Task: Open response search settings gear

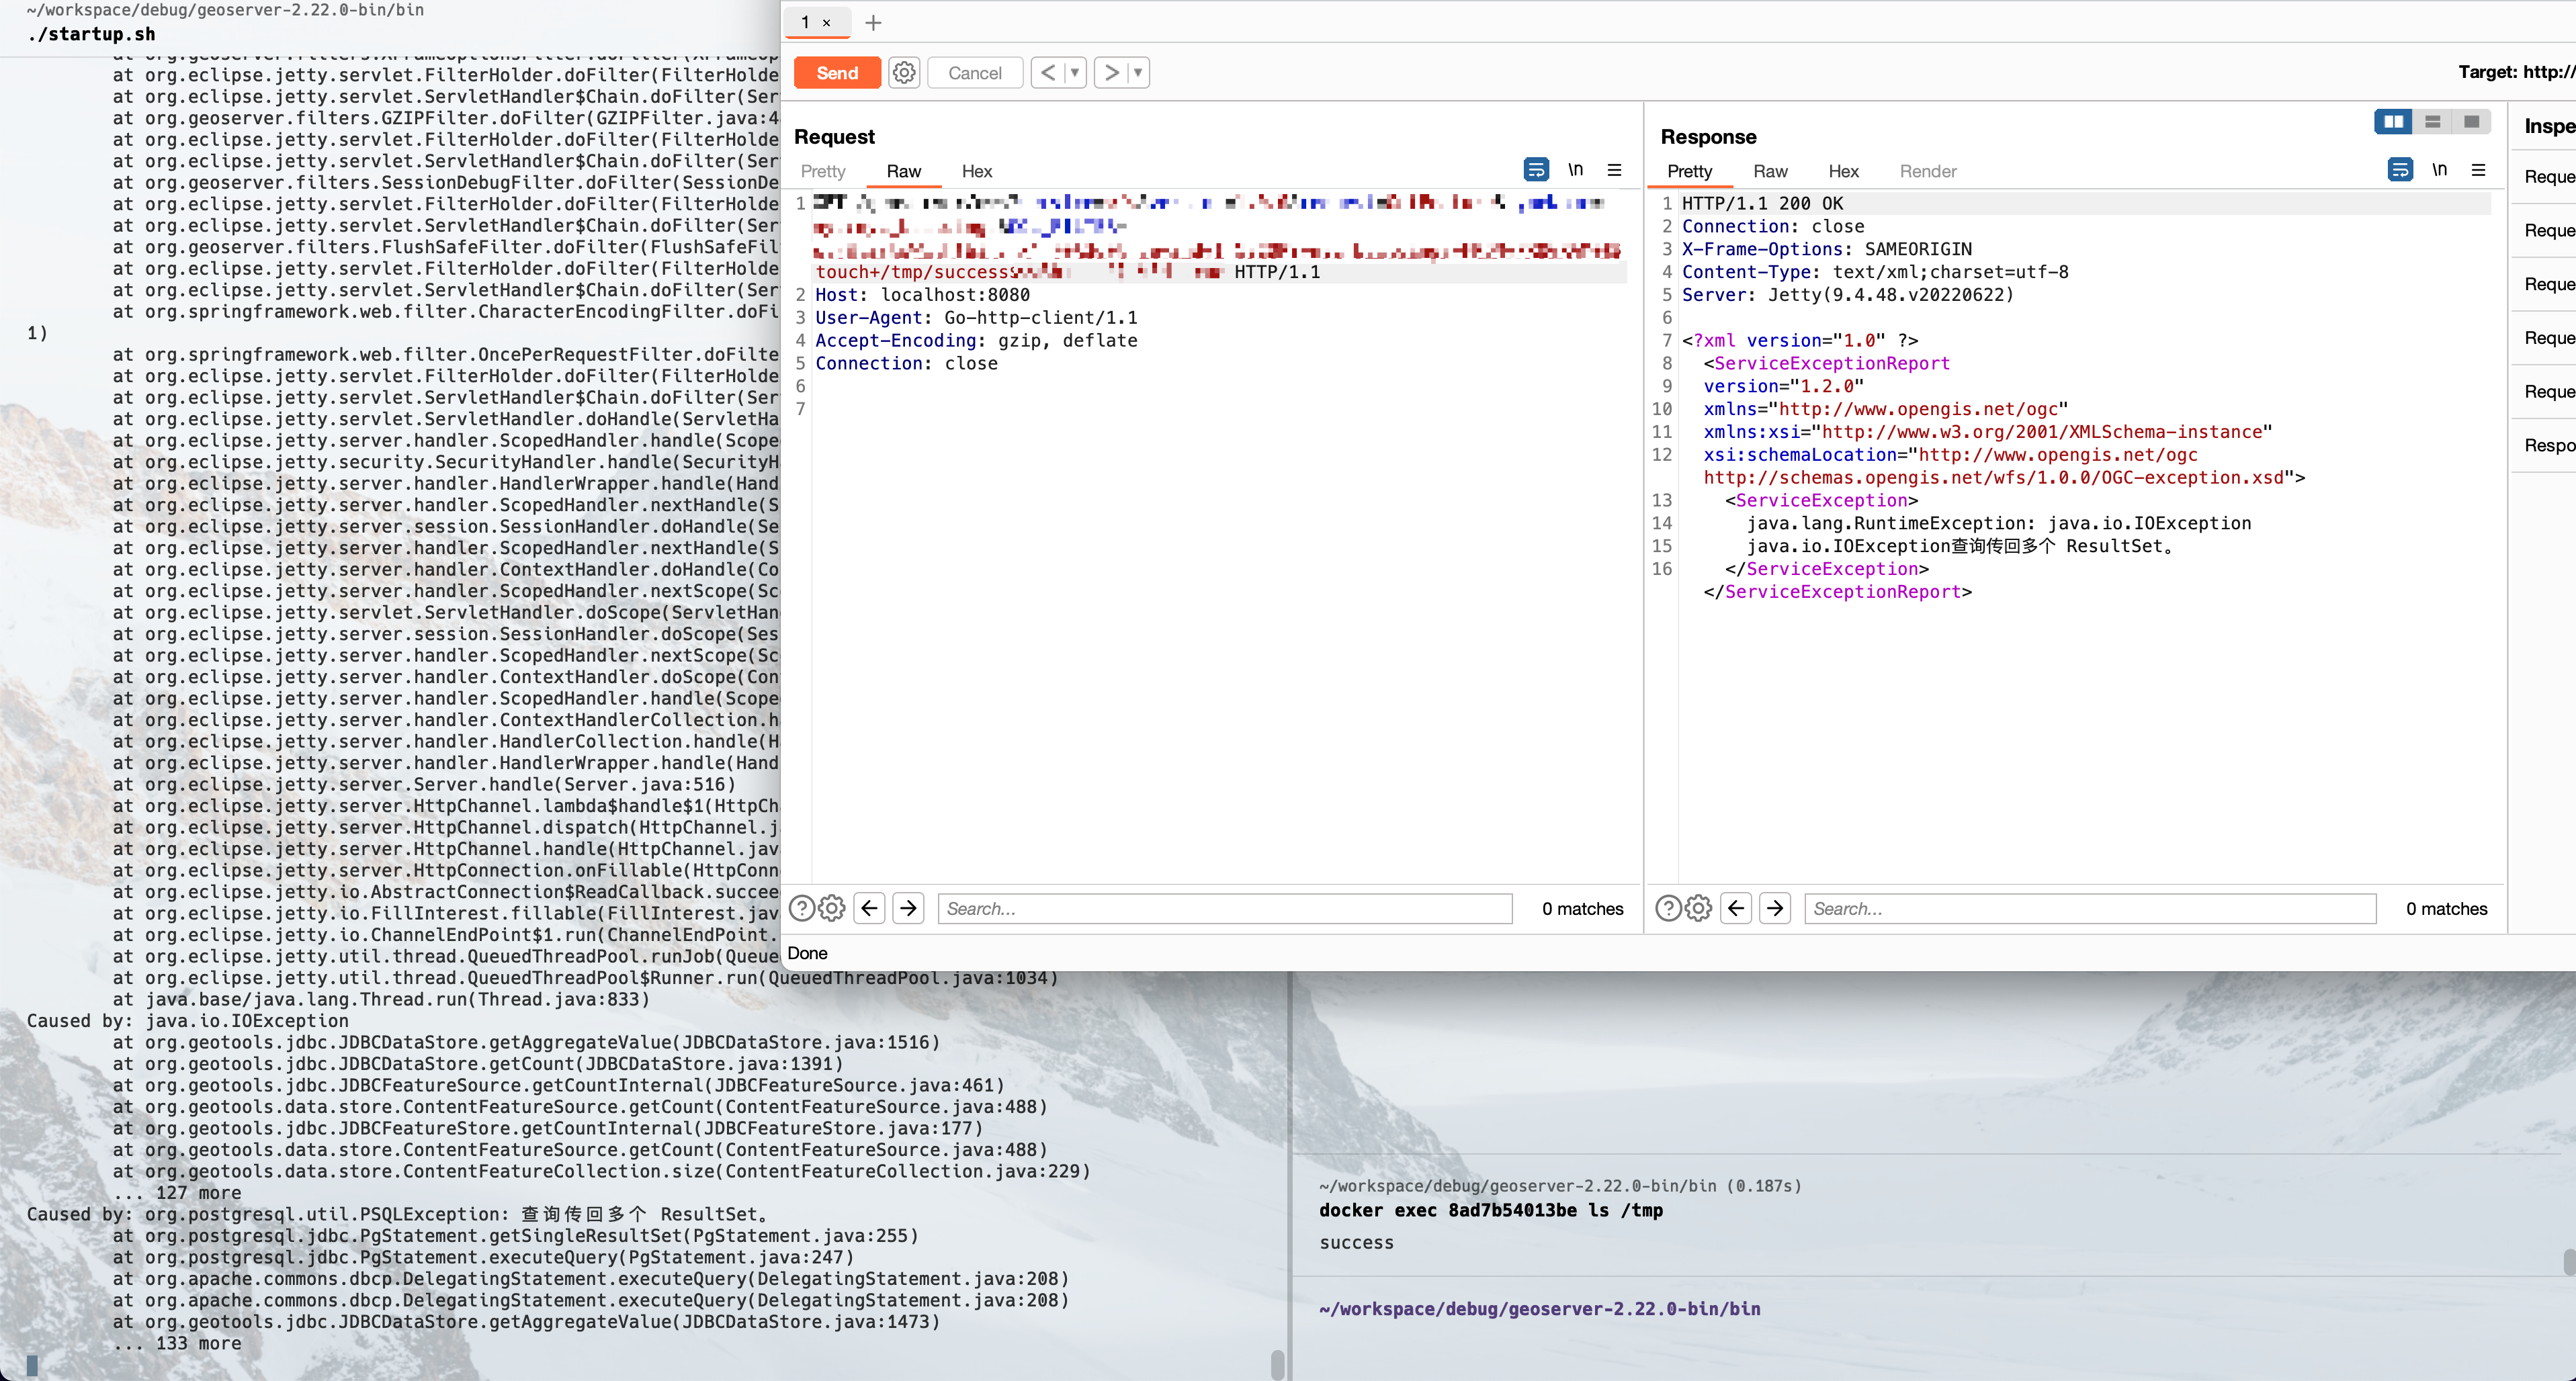Action: [1698, 908]
